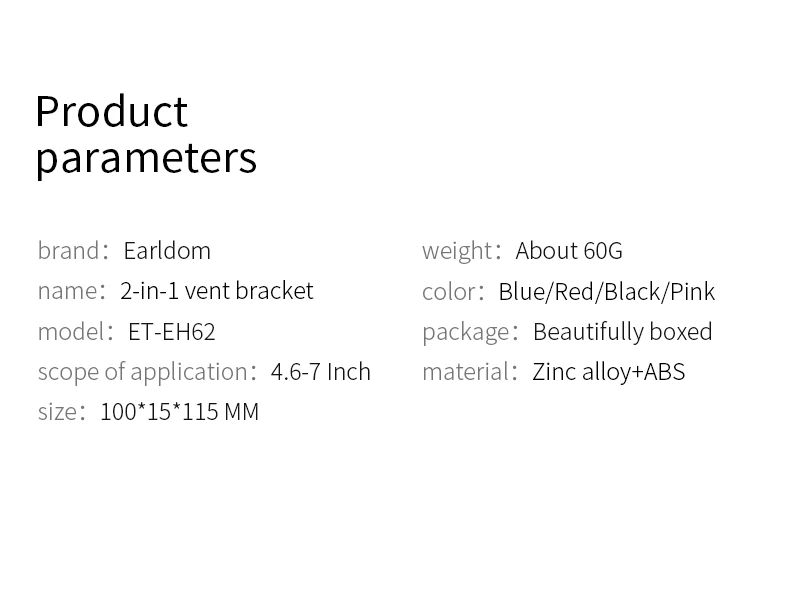Screen dimensions: 790x600
Task: Click the "color" label
Action: pyautogui.click(x=448, y=291)
